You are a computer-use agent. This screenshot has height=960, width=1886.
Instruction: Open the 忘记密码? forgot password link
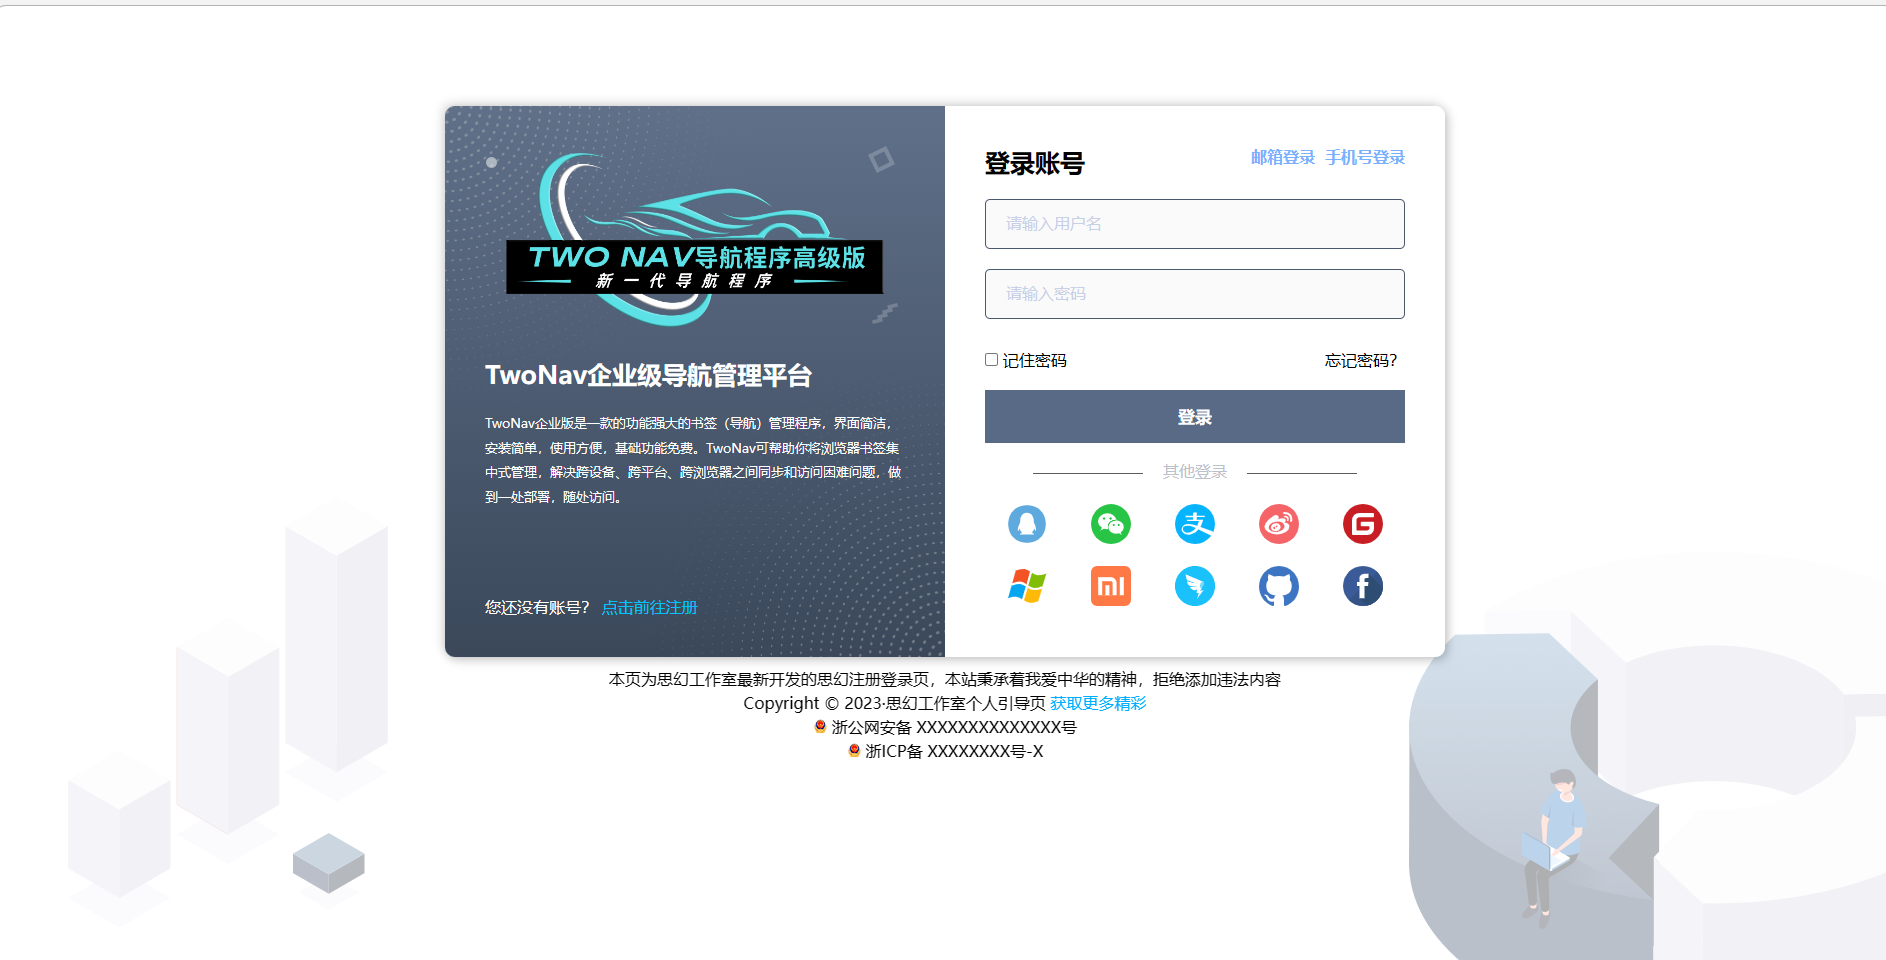click(x=1360, y=360)
